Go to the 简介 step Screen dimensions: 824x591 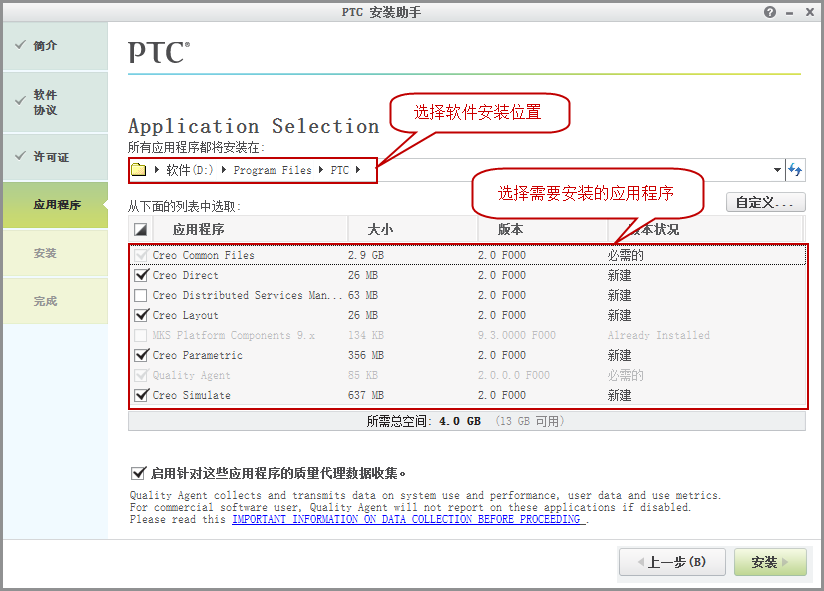[55, 46]
